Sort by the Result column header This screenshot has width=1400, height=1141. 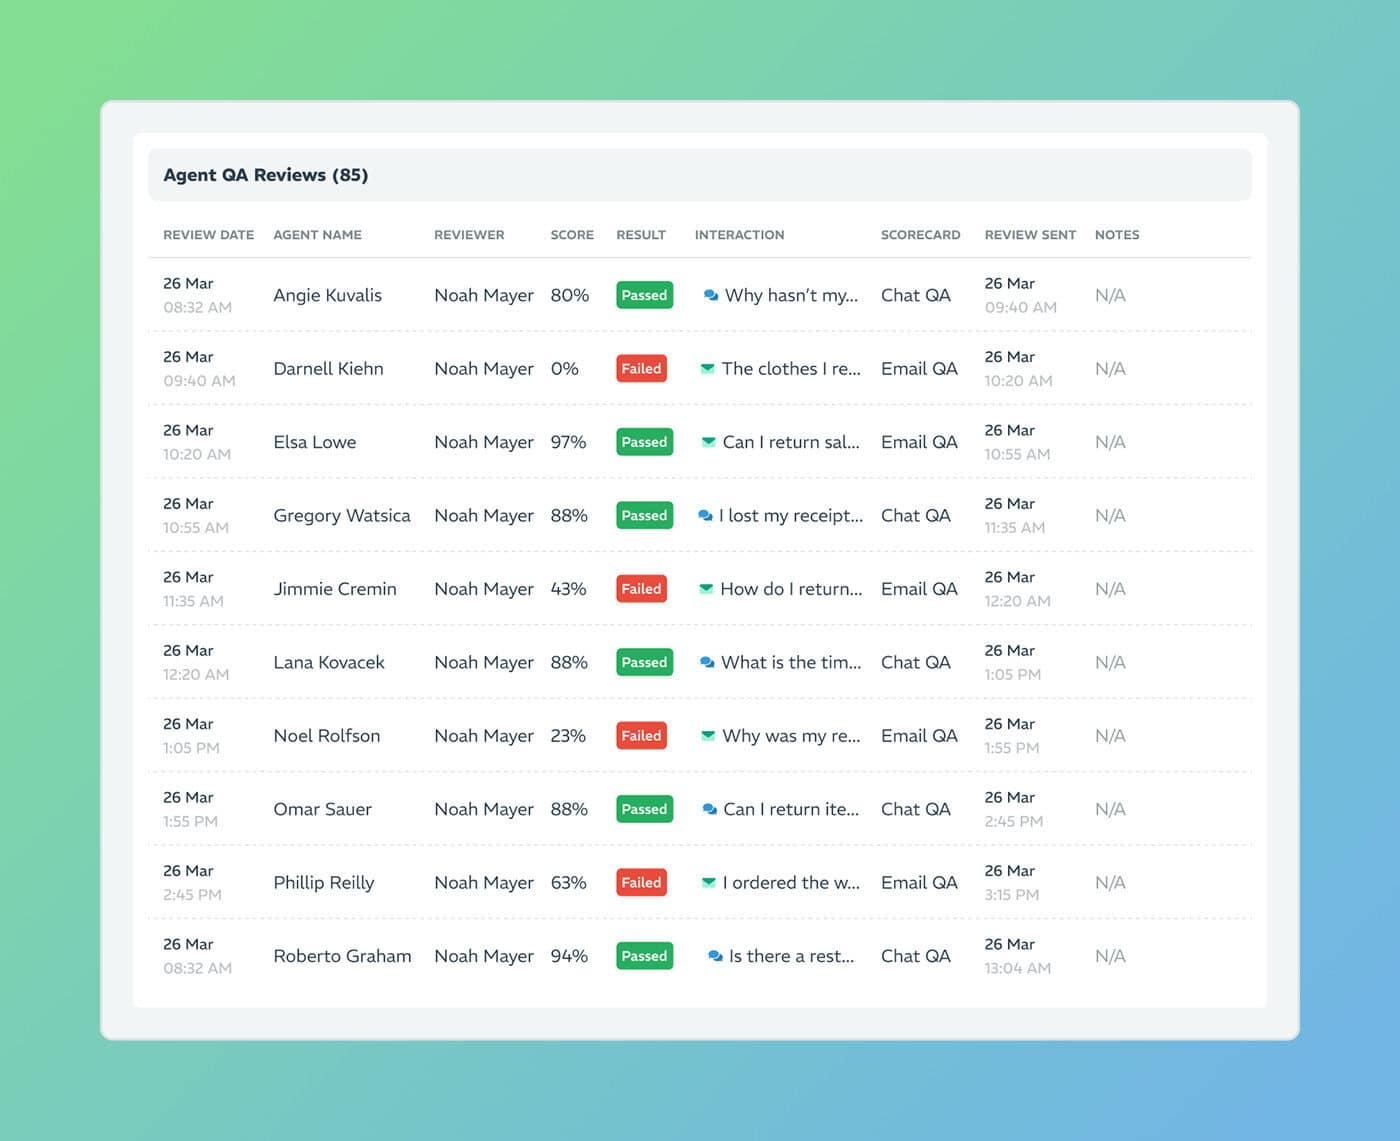(641, 235)
